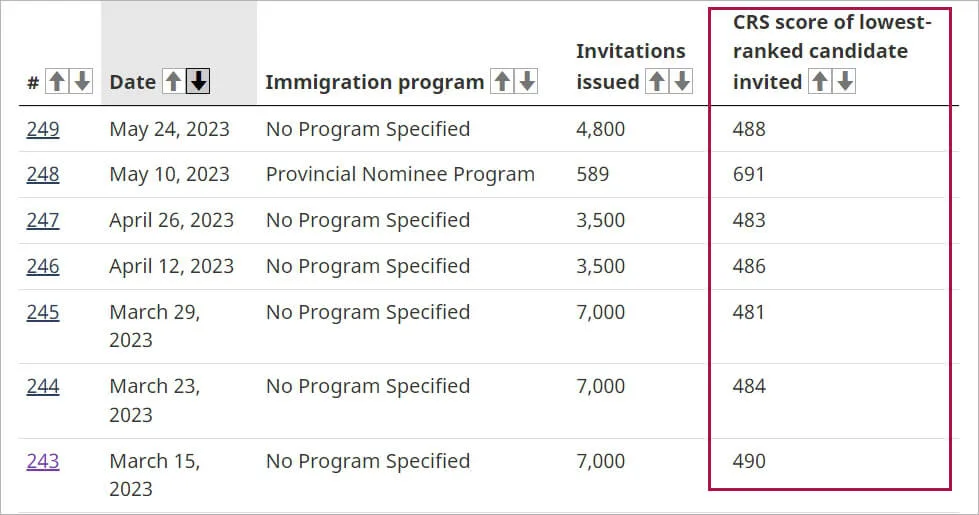Sort Date column descending with down arrow
Viewport: 979px width, 515px height.
(199, 82)
